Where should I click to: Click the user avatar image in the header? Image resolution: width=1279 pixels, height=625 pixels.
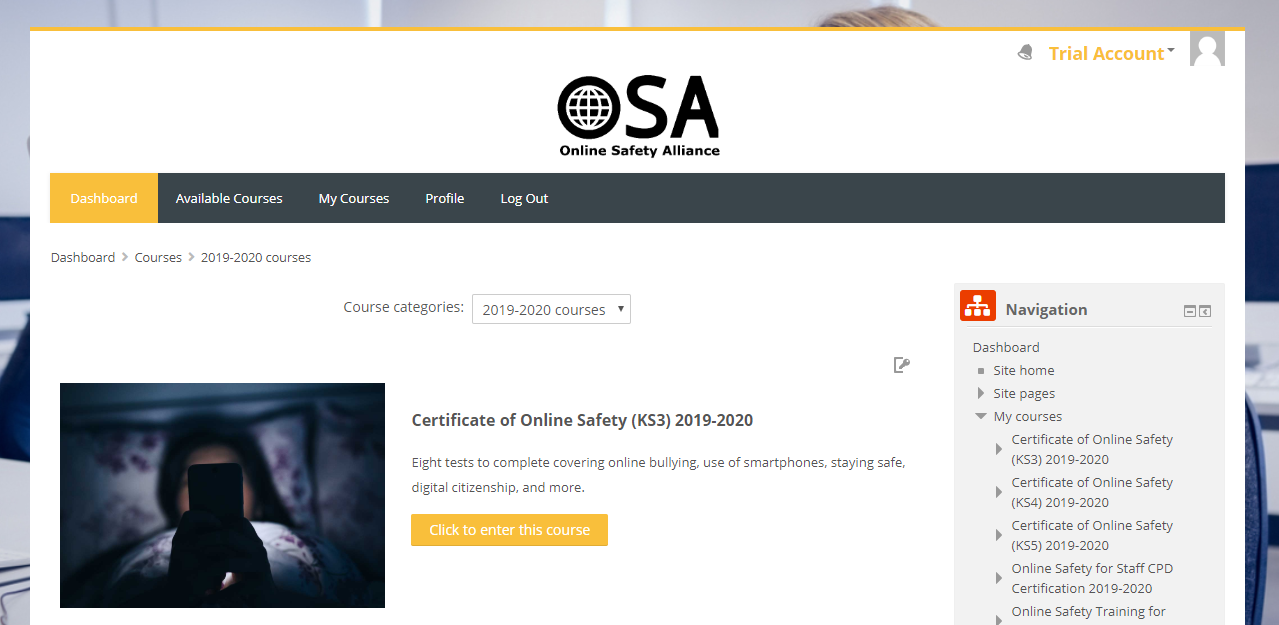(x=1207, y=47)
